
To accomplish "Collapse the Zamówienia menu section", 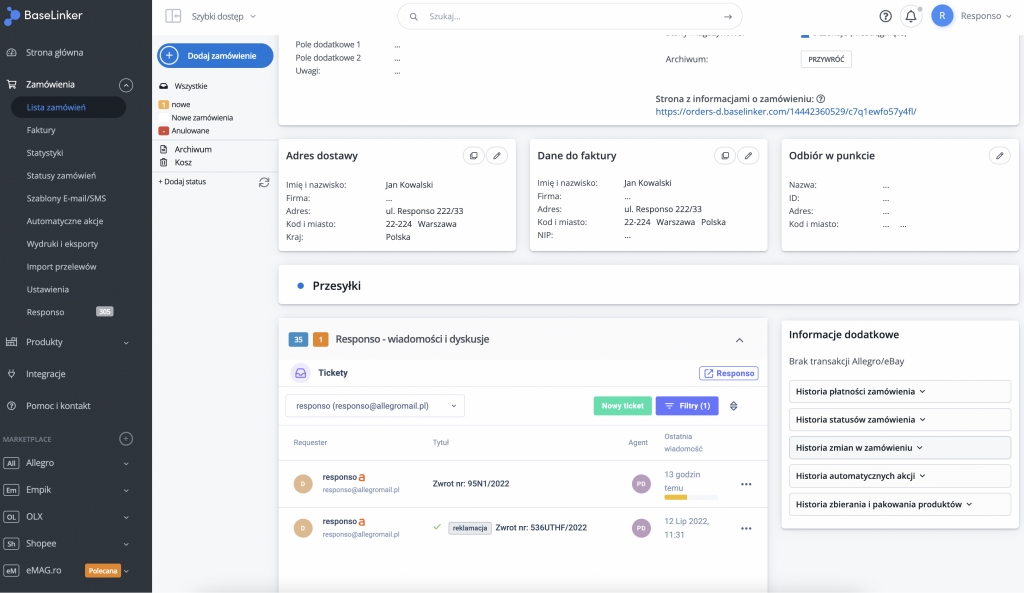I will [x=126, y=85].
